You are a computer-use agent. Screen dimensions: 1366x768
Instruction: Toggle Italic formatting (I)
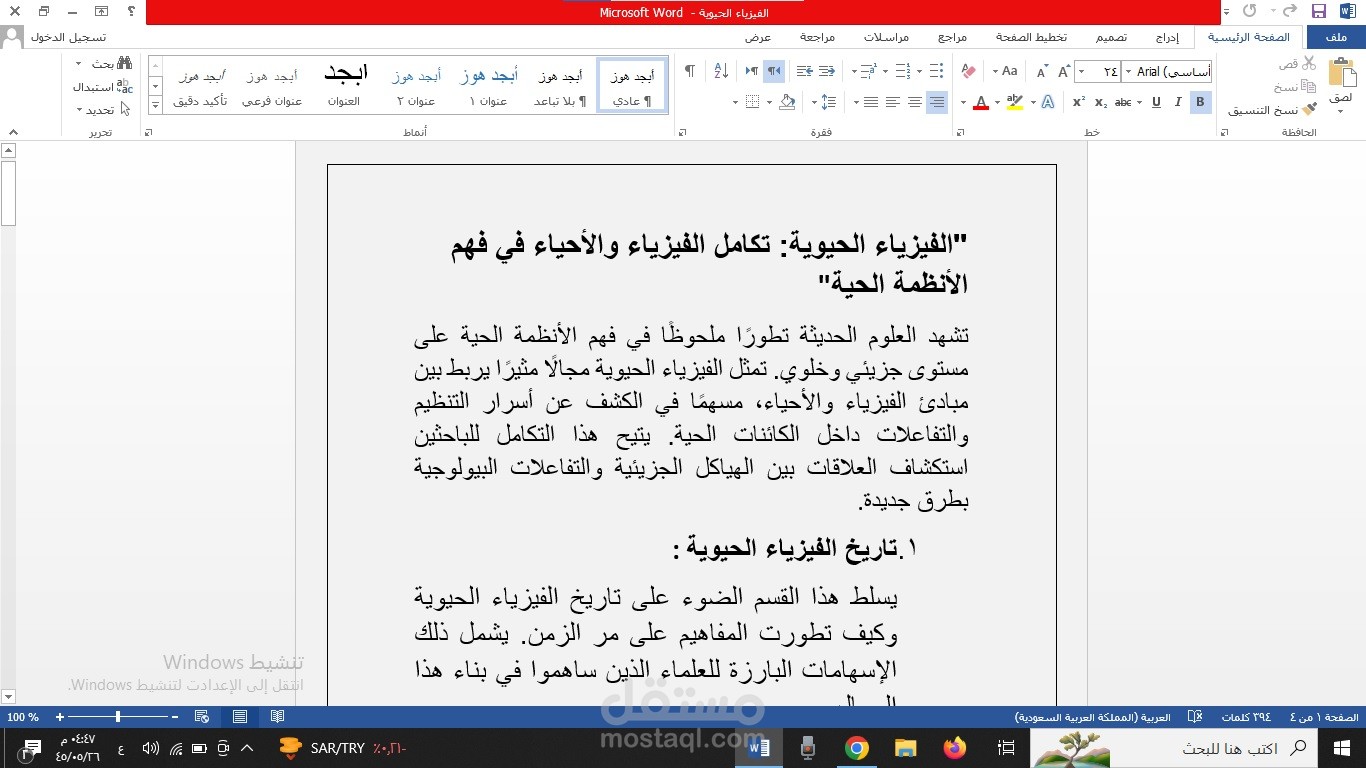[1178, 102]
